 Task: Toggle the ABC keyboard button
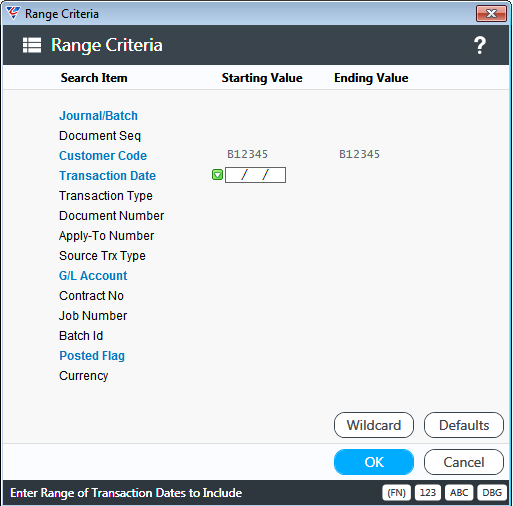(459, 493)
